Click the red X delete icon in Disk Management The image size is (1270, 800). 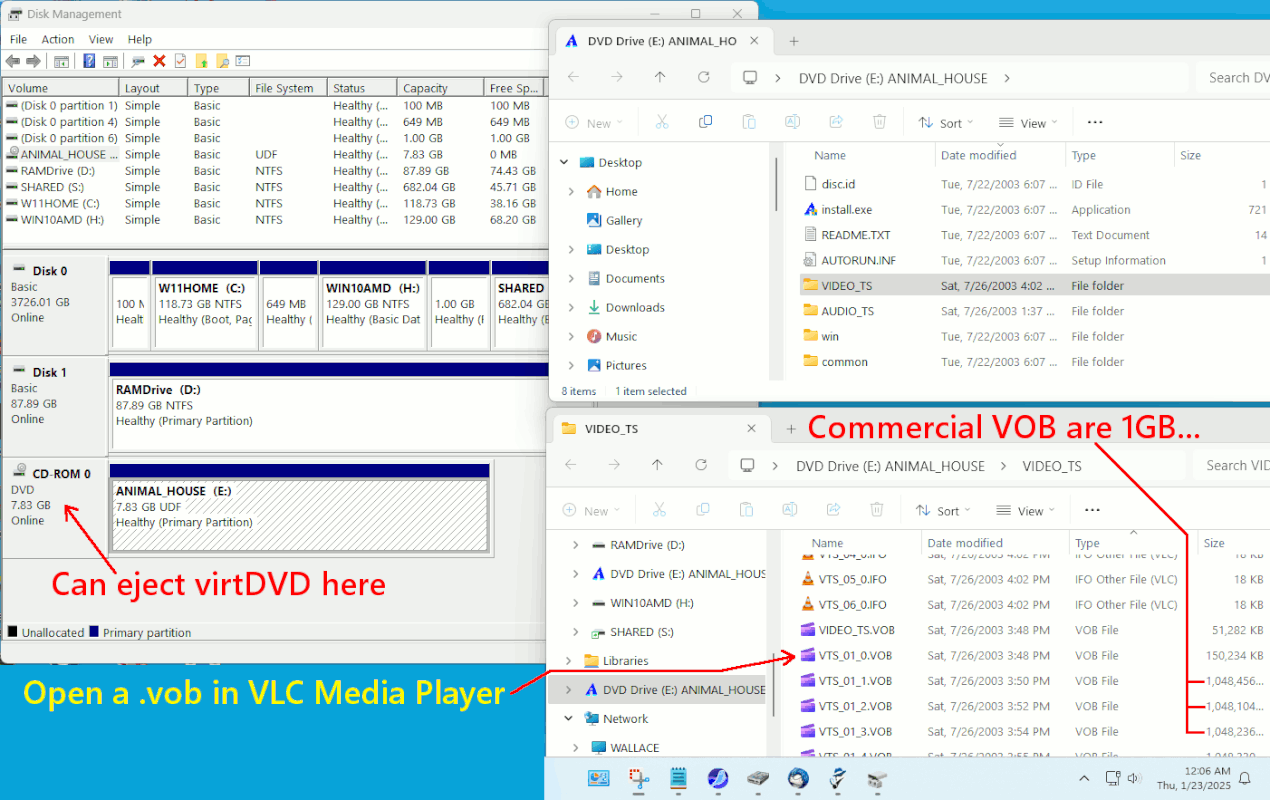point(158,62)
